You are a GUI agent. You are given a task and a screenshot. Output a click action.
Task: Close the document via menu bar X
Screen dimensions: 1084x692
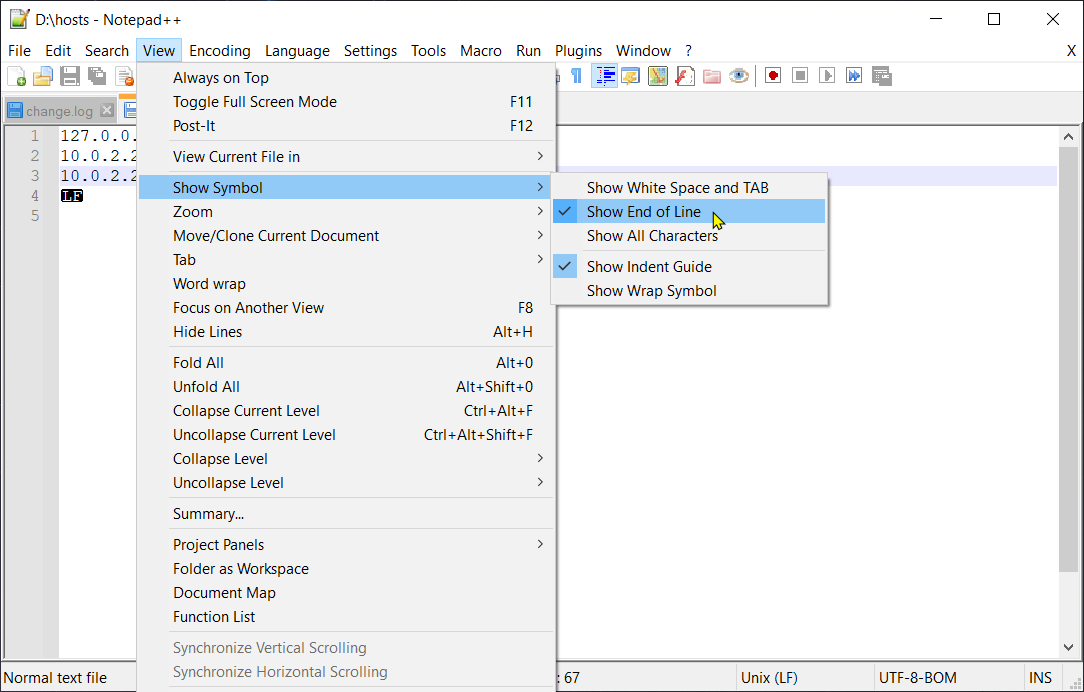tap(1071, 50)
